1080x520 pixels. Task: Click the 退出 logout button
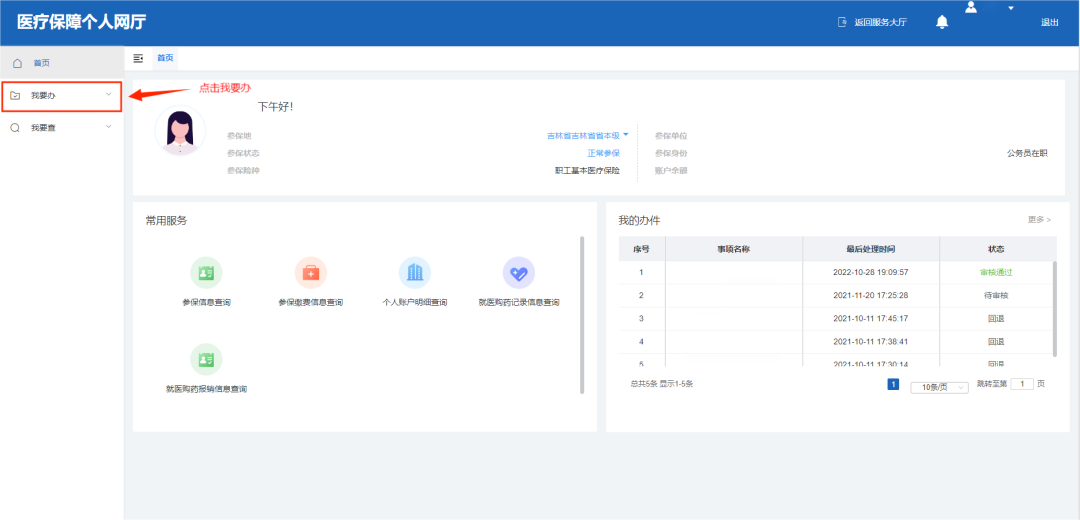pos(1049,22)
